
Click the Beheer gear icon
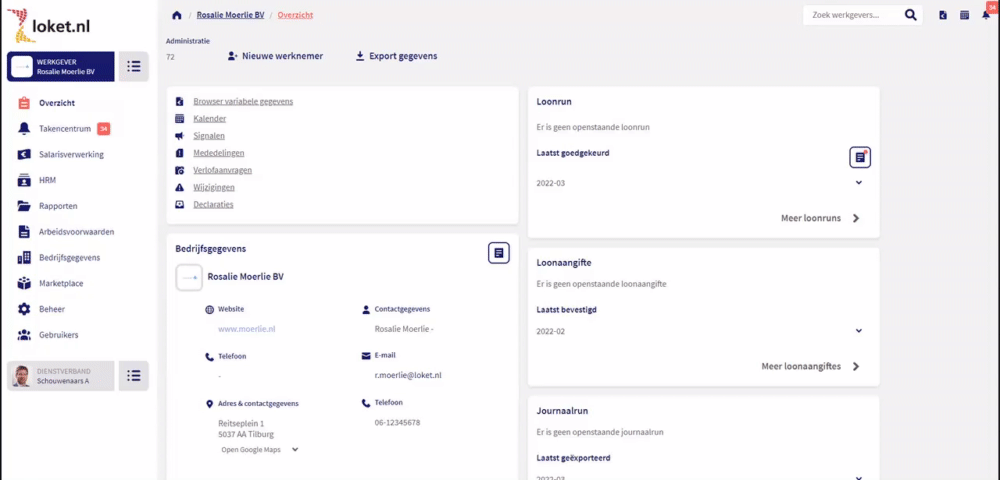coord(24,309)
